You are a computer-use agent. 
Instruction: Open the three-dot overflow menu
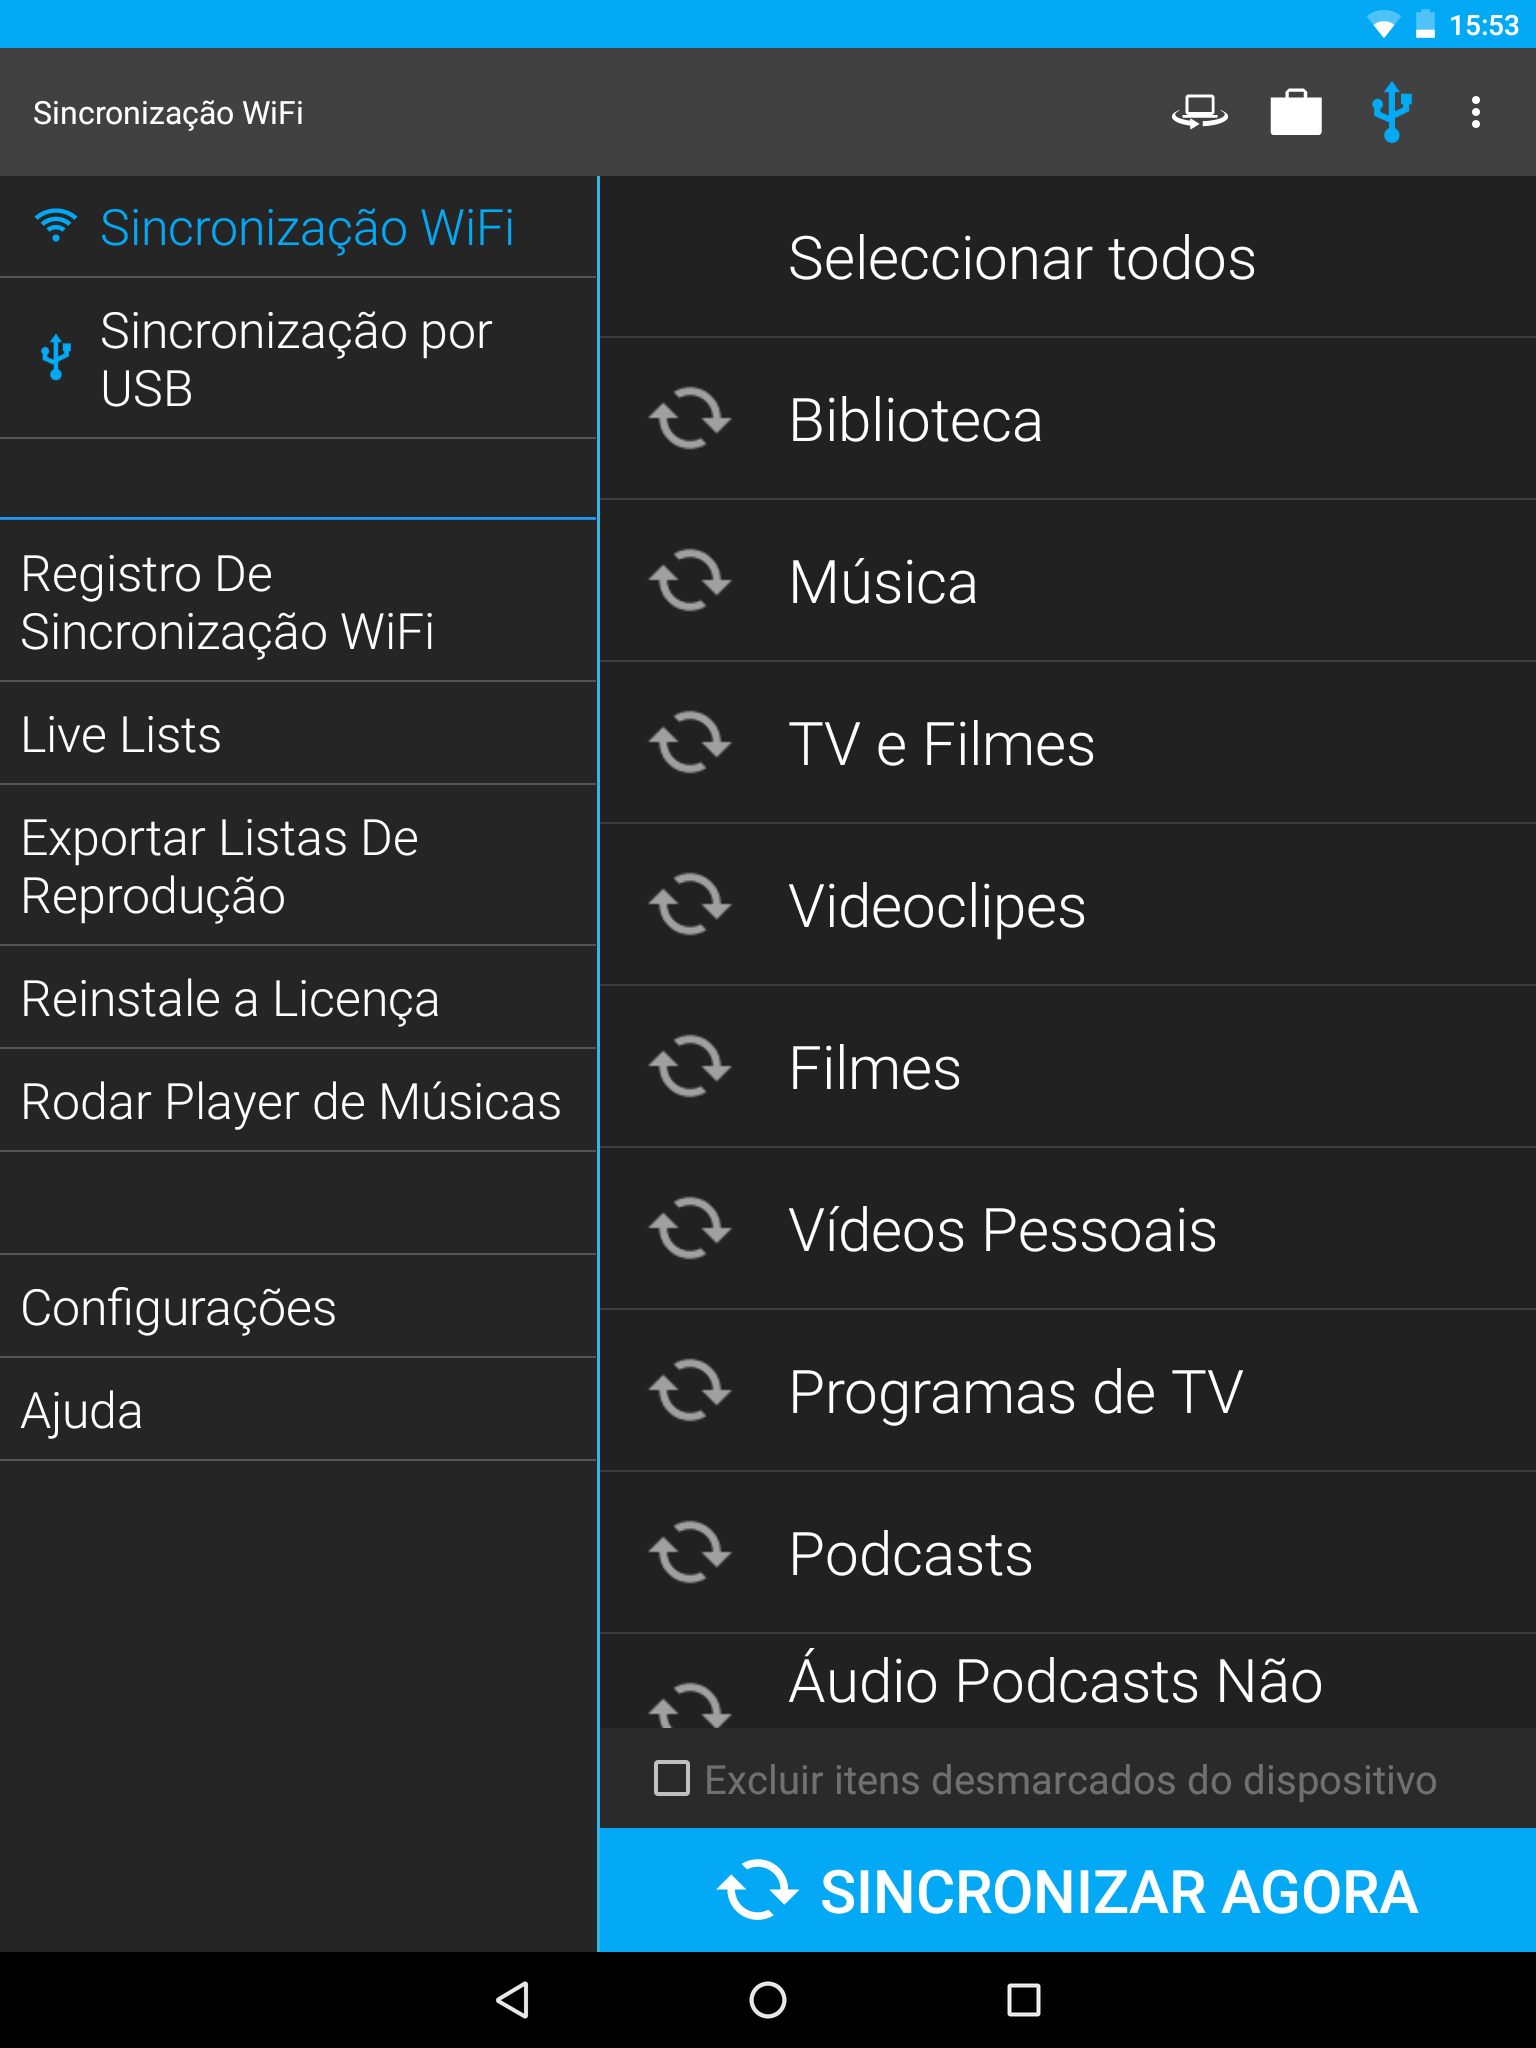pyautogui.click(x=1476, y=112)
